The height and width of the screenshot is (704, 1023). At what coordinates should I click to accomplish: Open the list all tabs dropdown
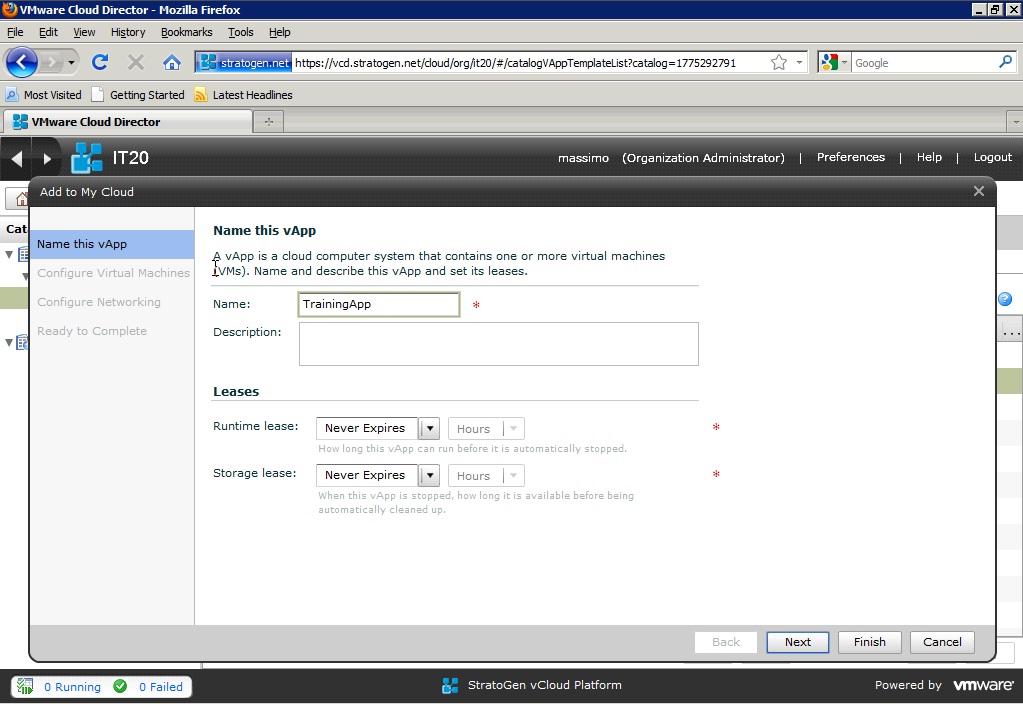coord(1015,121)
